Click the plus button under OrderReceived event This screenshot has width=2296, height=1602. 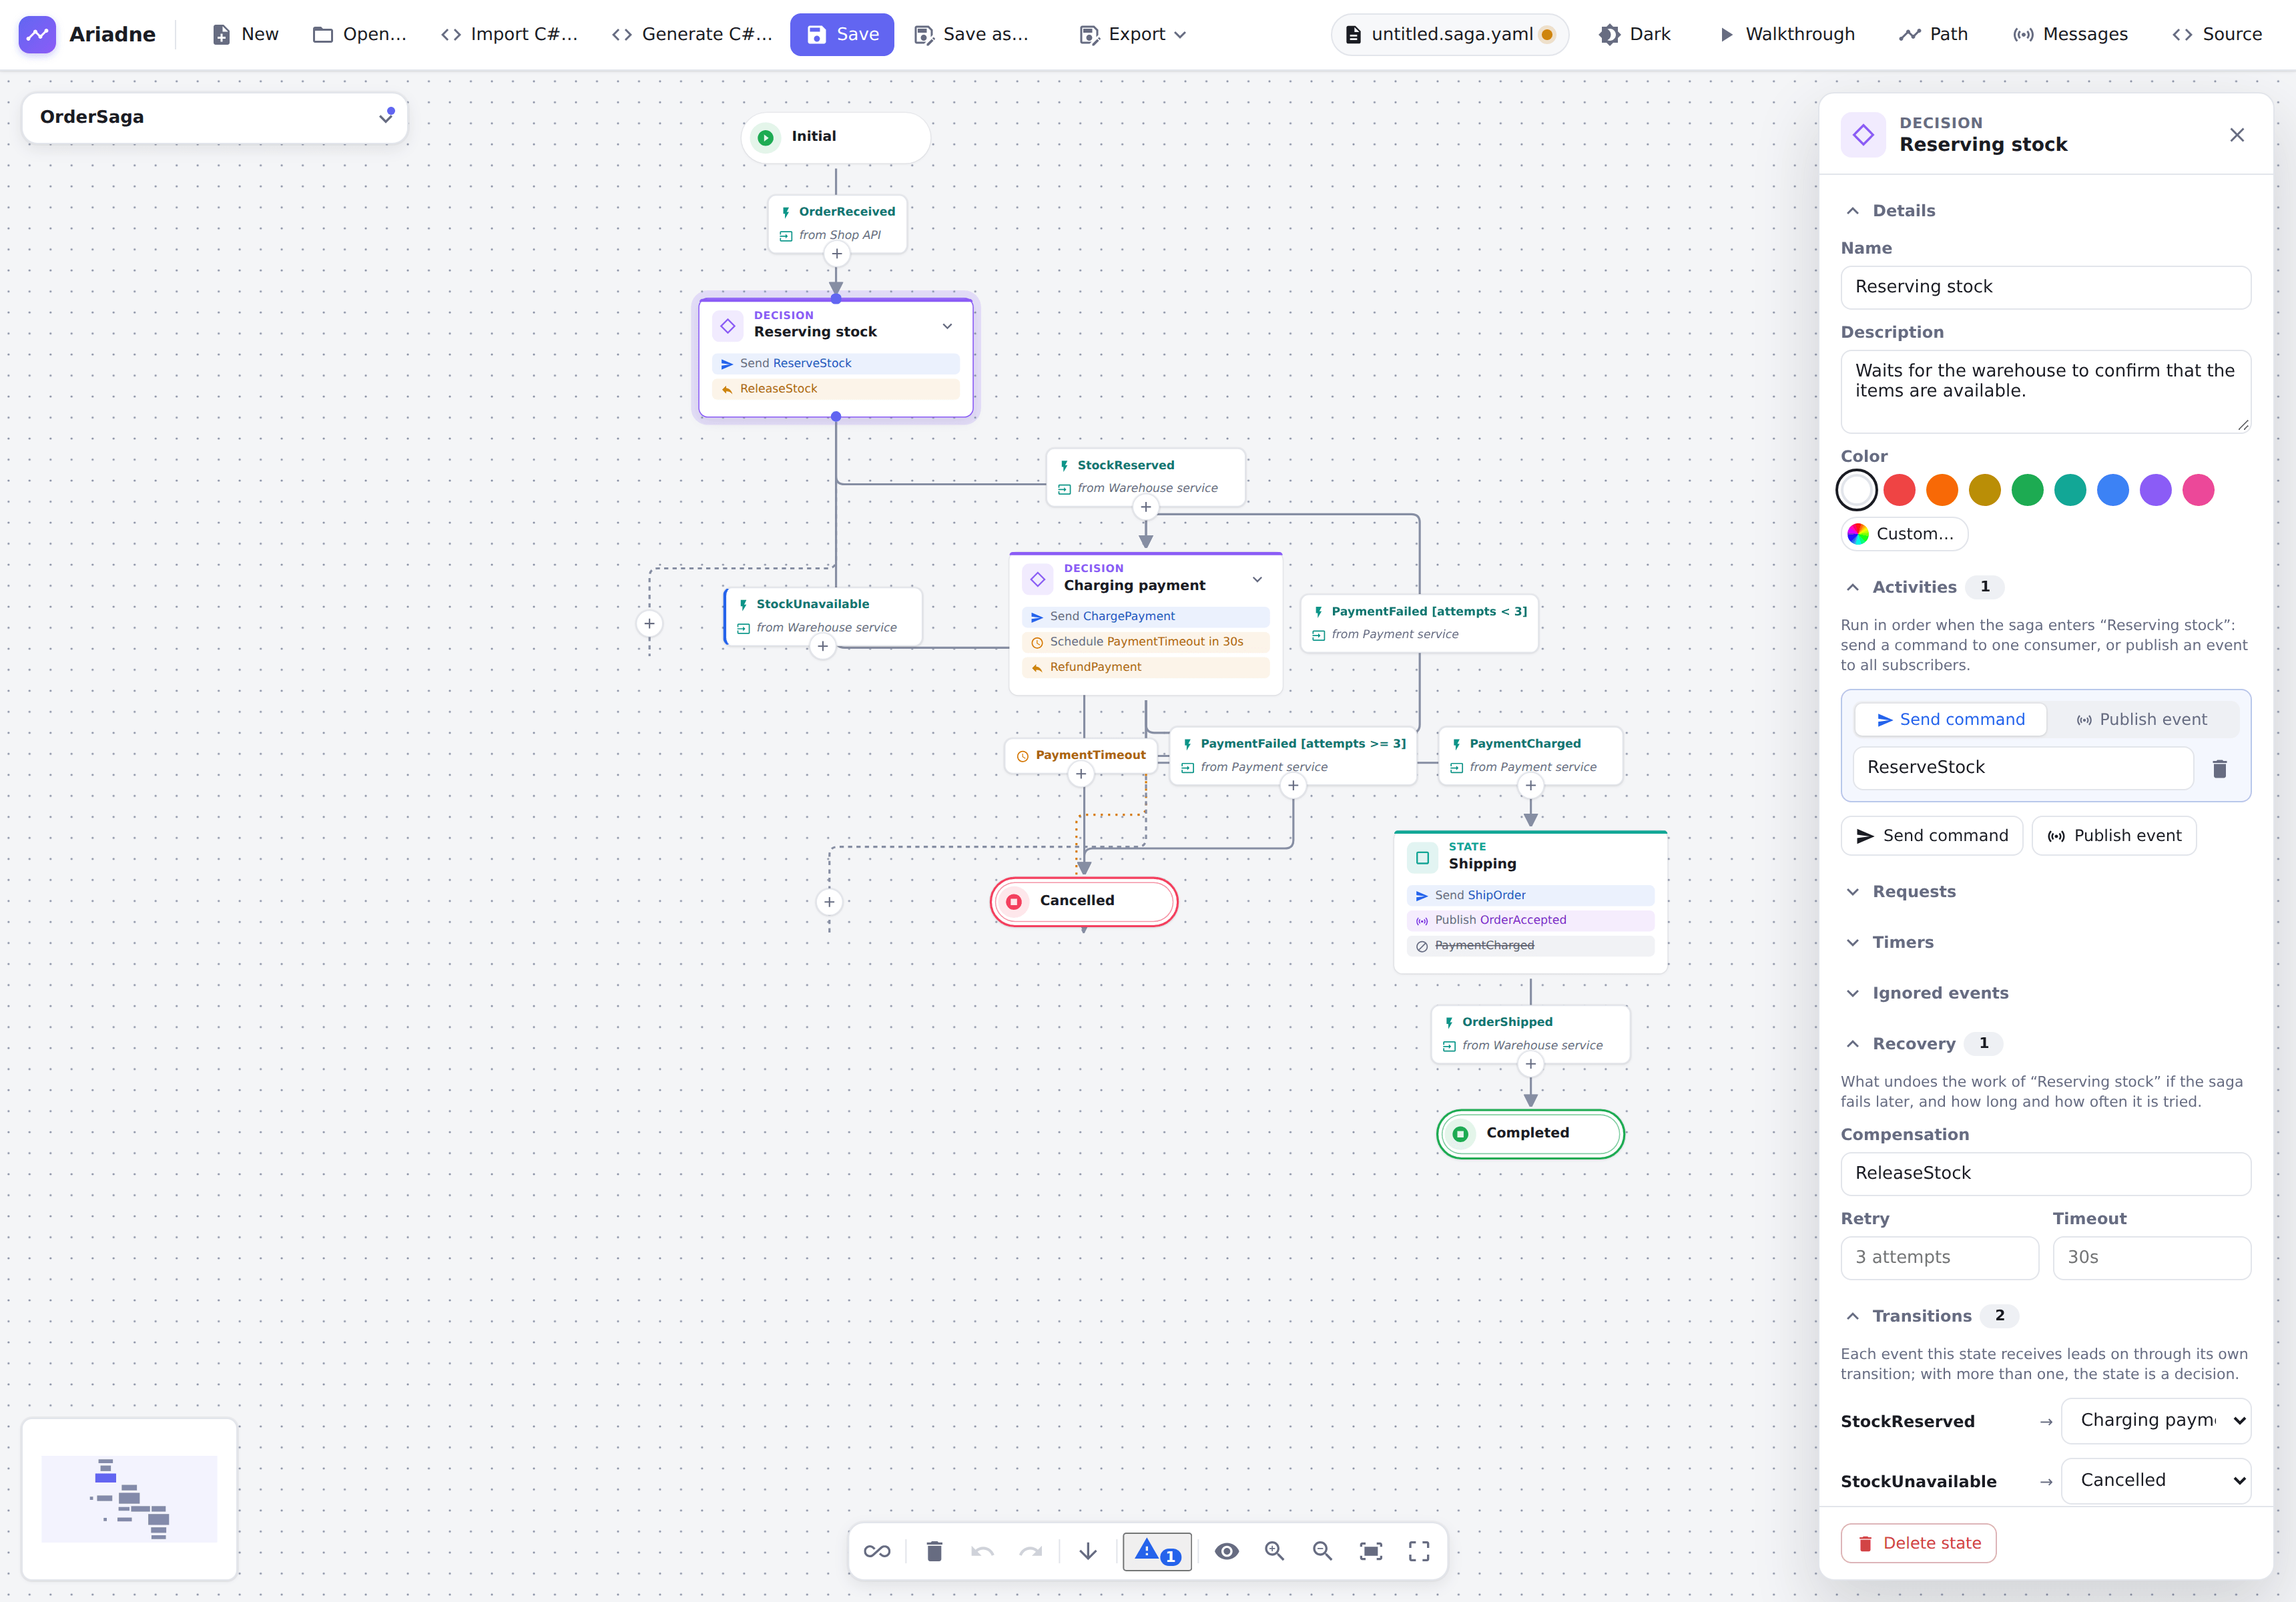coord(837,254)
